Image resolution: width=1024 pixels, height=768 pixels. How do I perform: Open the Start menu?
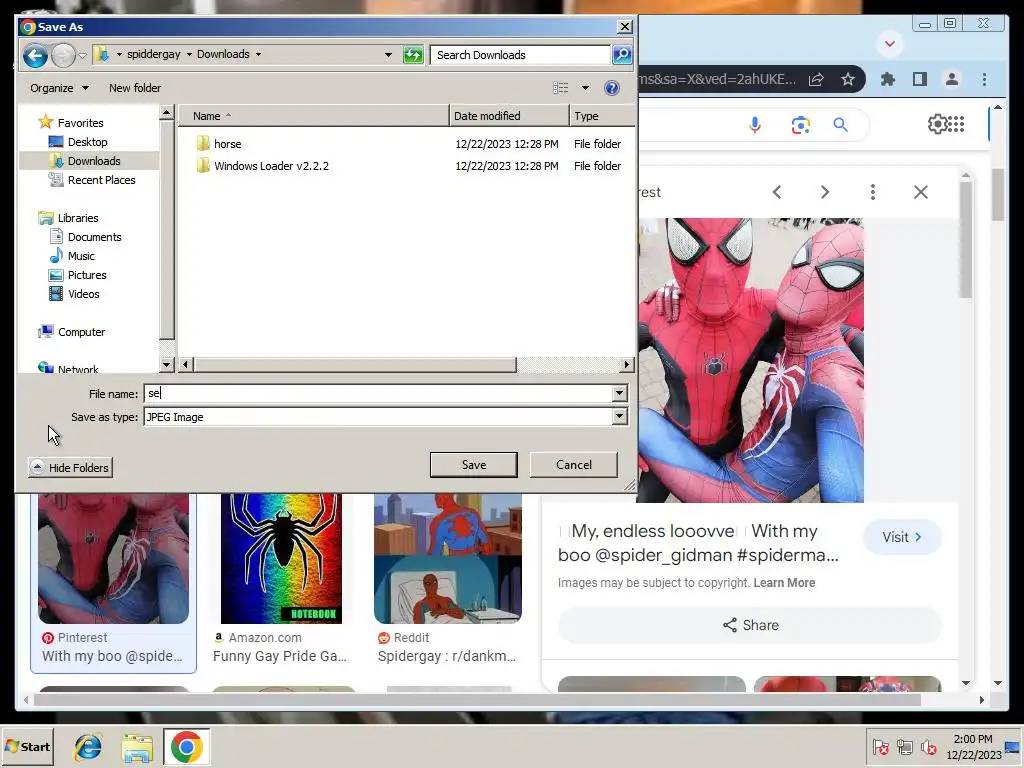(27, 746)
